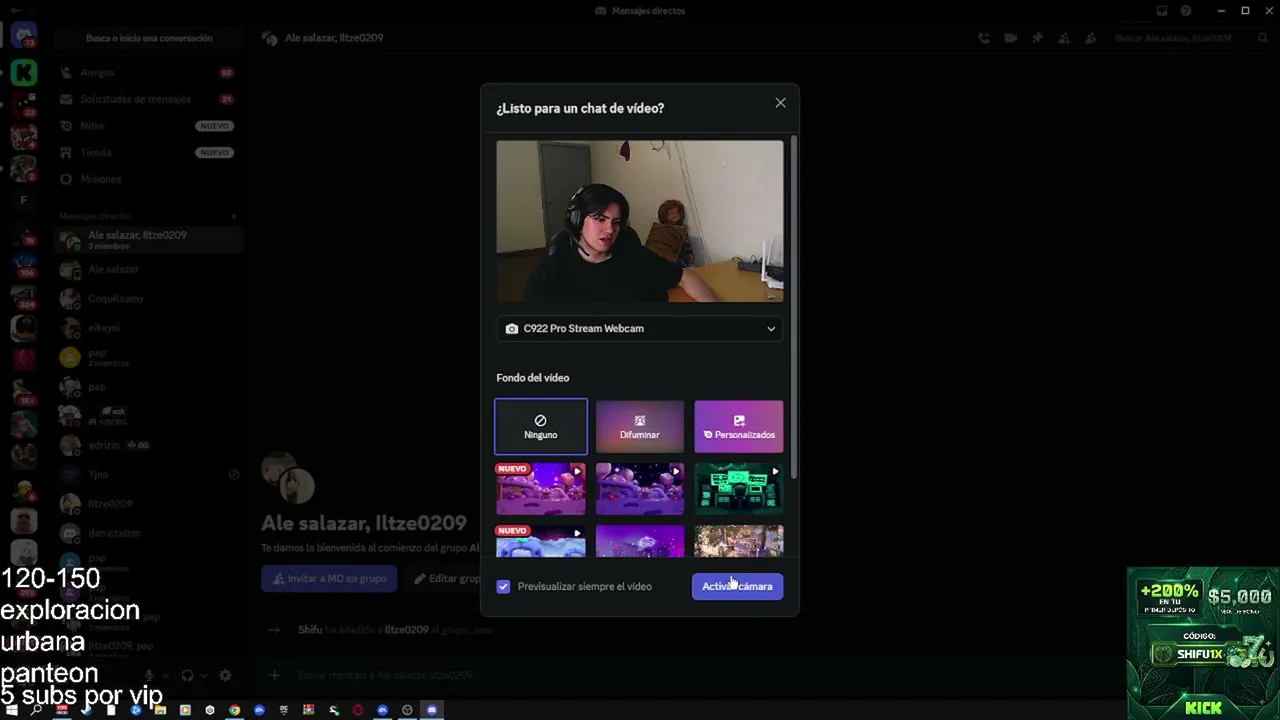Image resolution: width=1280 pixels, height=720 pixels.
Task: Open the Ale salazar, lltze0209 group chat
Action: (149, 240)
